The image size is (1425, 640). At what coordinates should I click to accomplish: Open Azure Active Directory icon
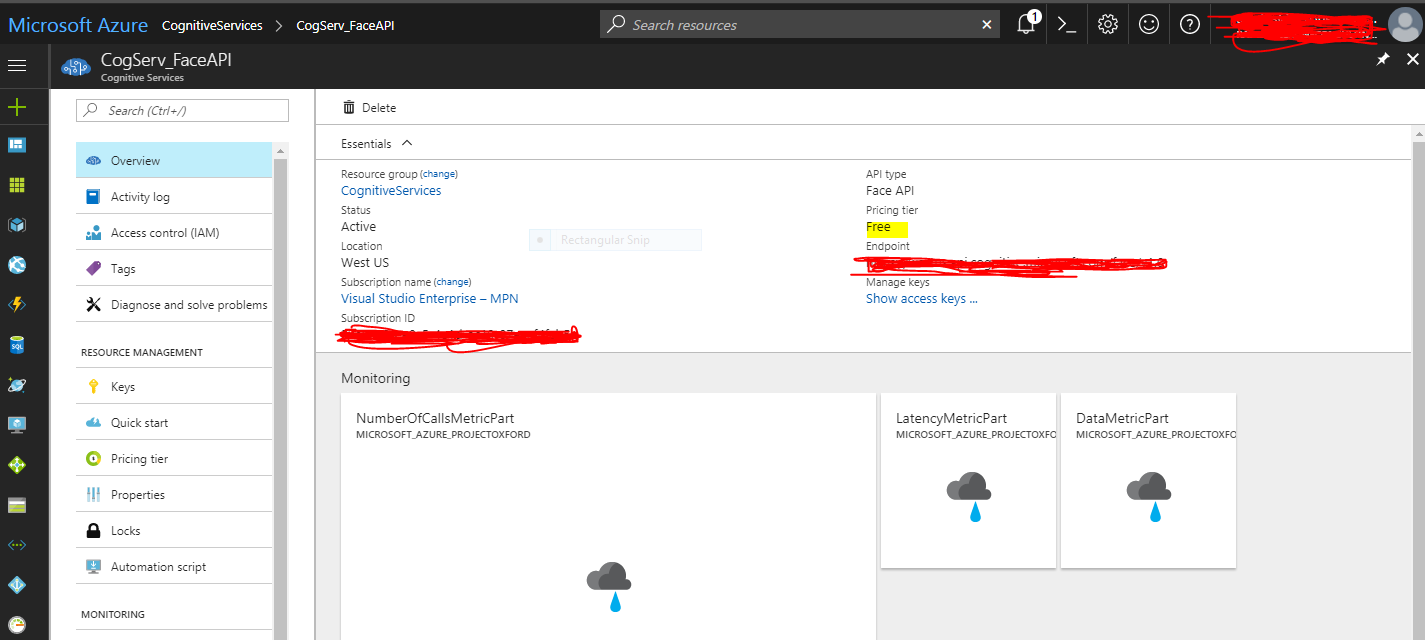16,585
